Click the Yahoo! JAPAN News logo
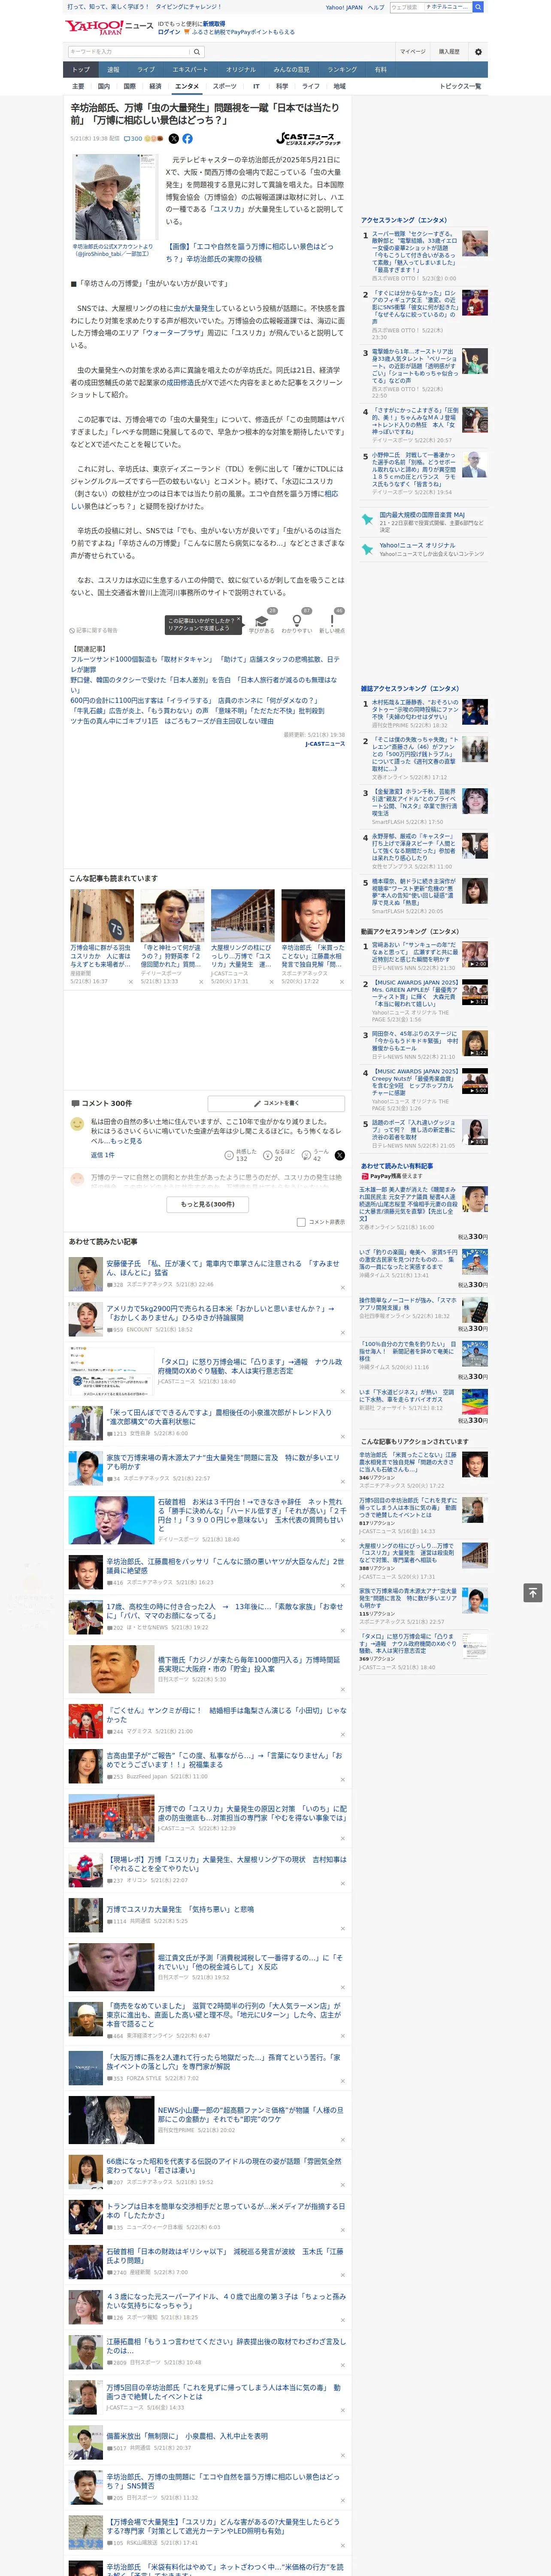The width and height of the screenshot is (551, 2576). tap(110, 27)
